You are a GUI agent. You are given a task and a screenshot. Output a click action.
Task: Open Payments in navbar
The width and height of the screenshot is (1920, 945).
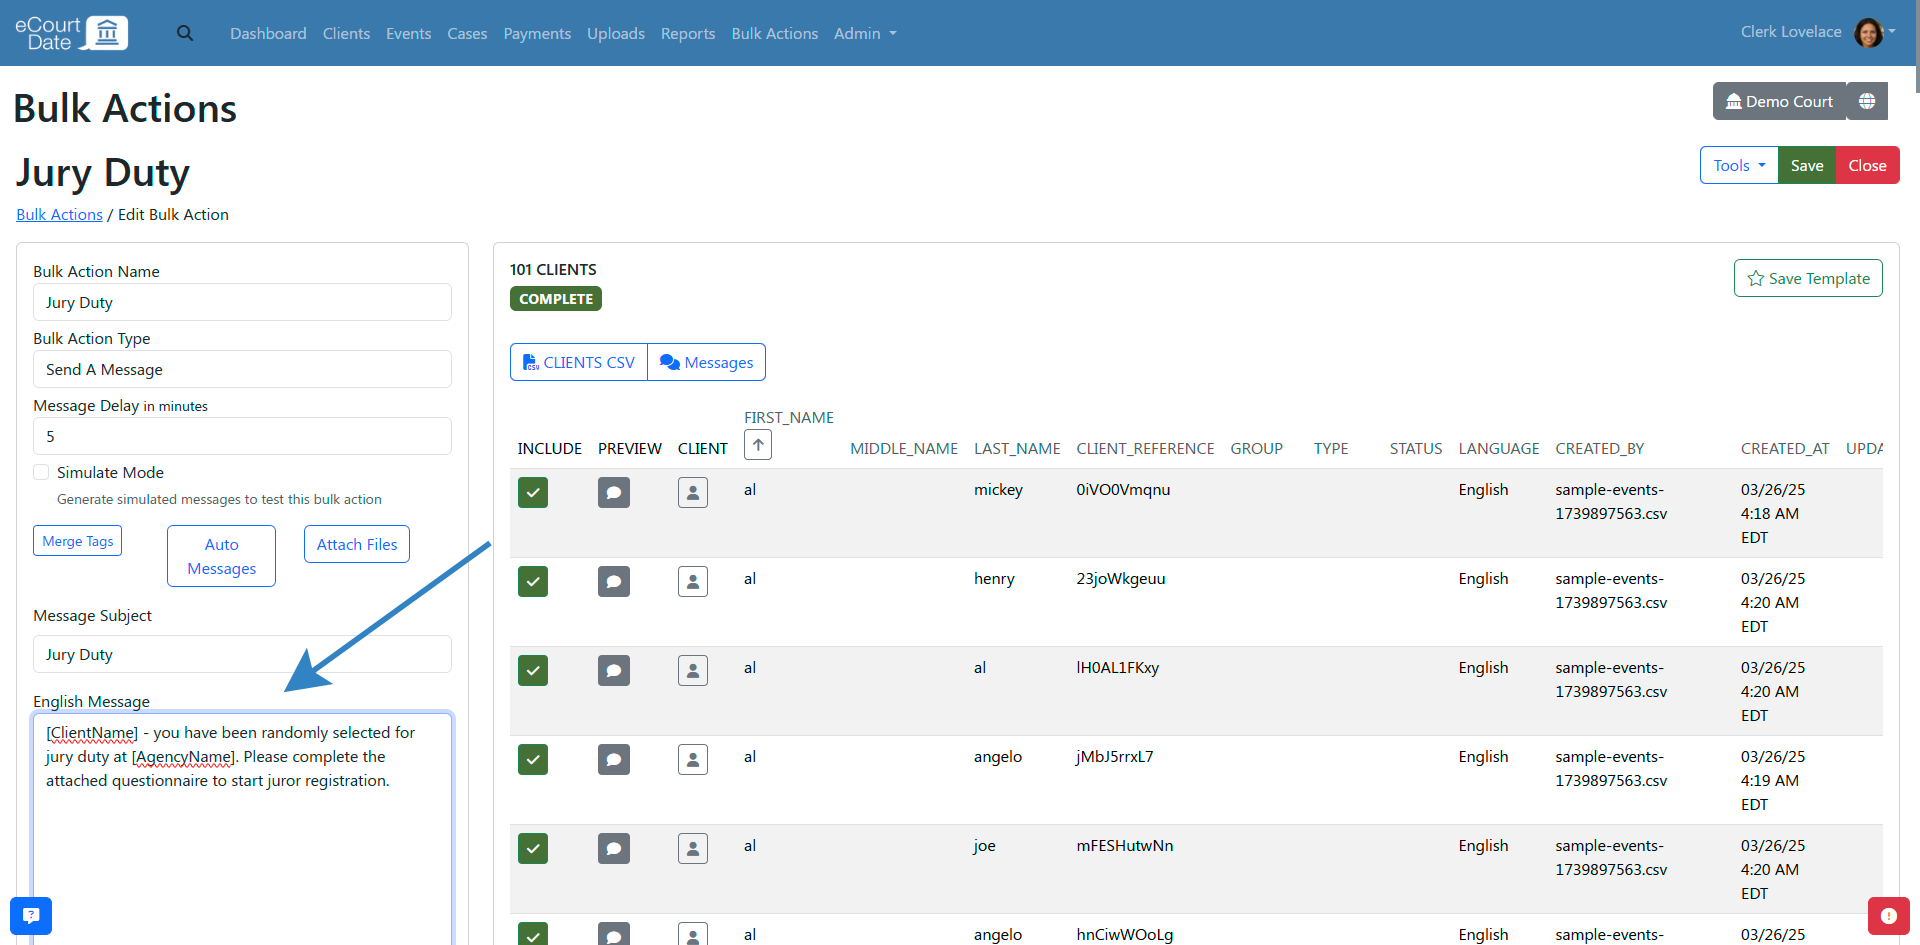click(x=537, y=33)
